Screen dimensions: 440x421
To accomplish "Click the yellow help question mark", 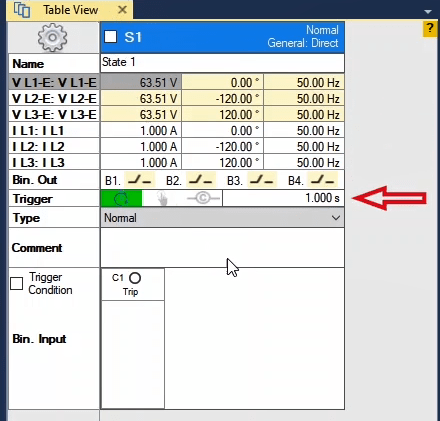I will tap(430, 29).
